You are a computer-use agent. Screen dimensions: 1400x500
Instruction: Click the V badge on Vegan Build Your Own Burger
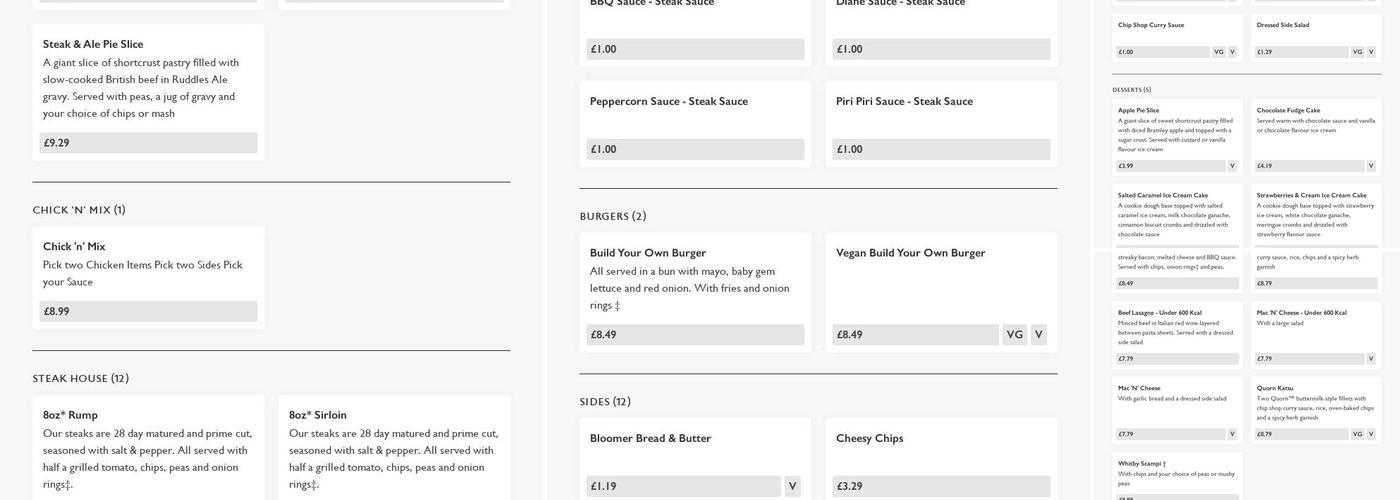coord(1038,335)
